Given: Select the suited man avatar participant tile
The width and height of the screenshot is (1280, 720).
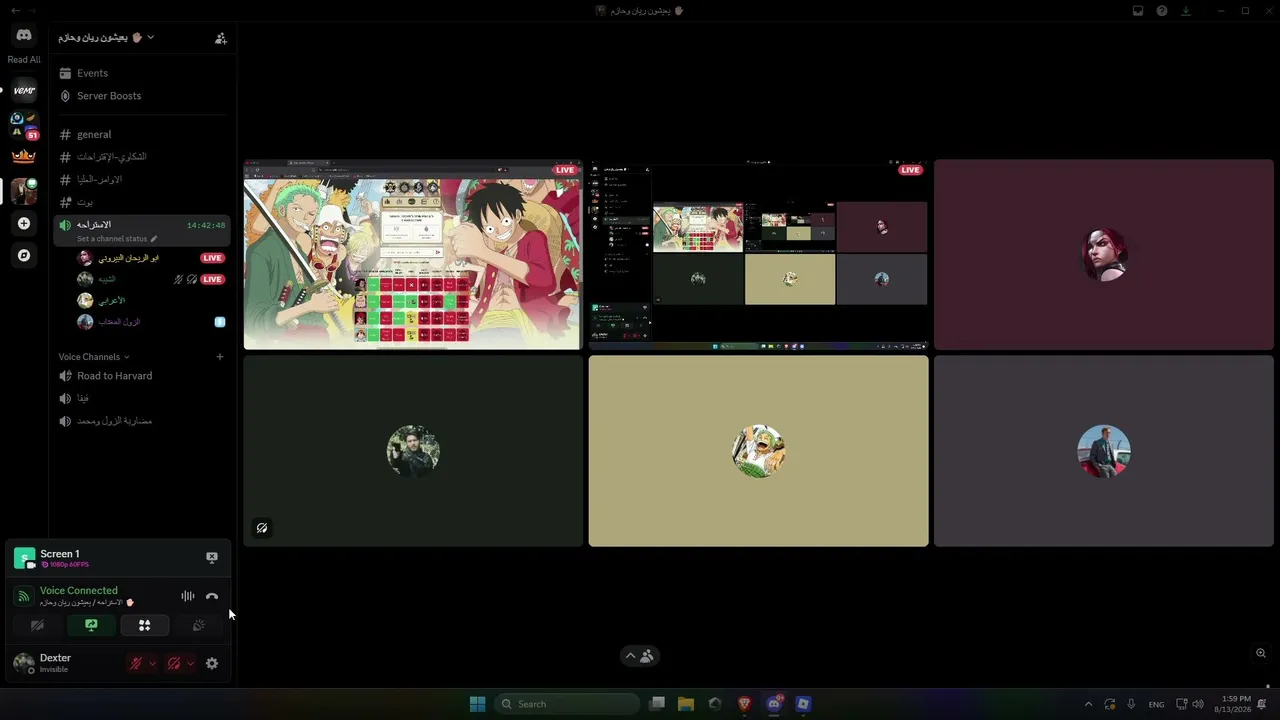Looking at the screenshot, I should click(1104, 451).
